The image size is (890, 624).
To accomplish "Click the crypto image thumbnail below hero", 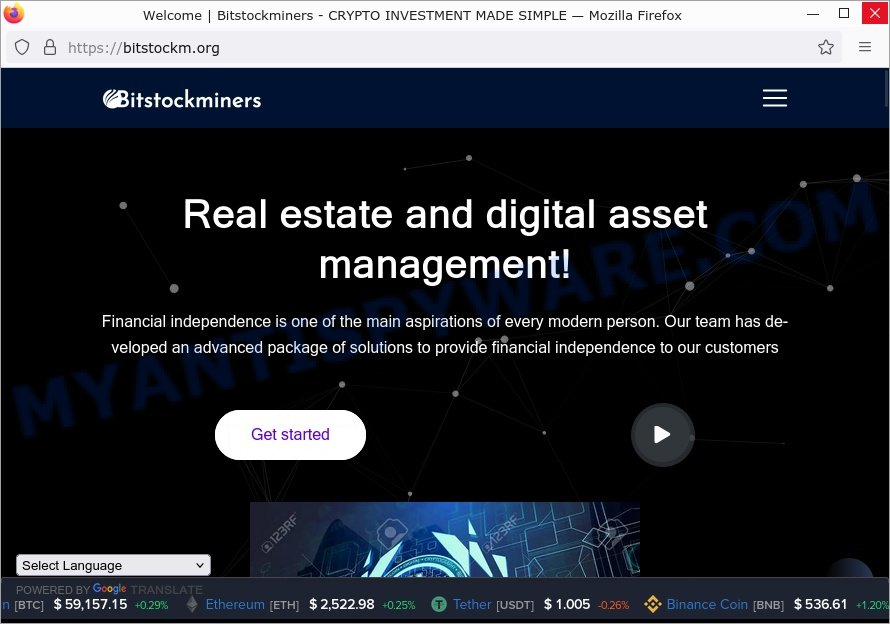I will (x=445, y=539).
